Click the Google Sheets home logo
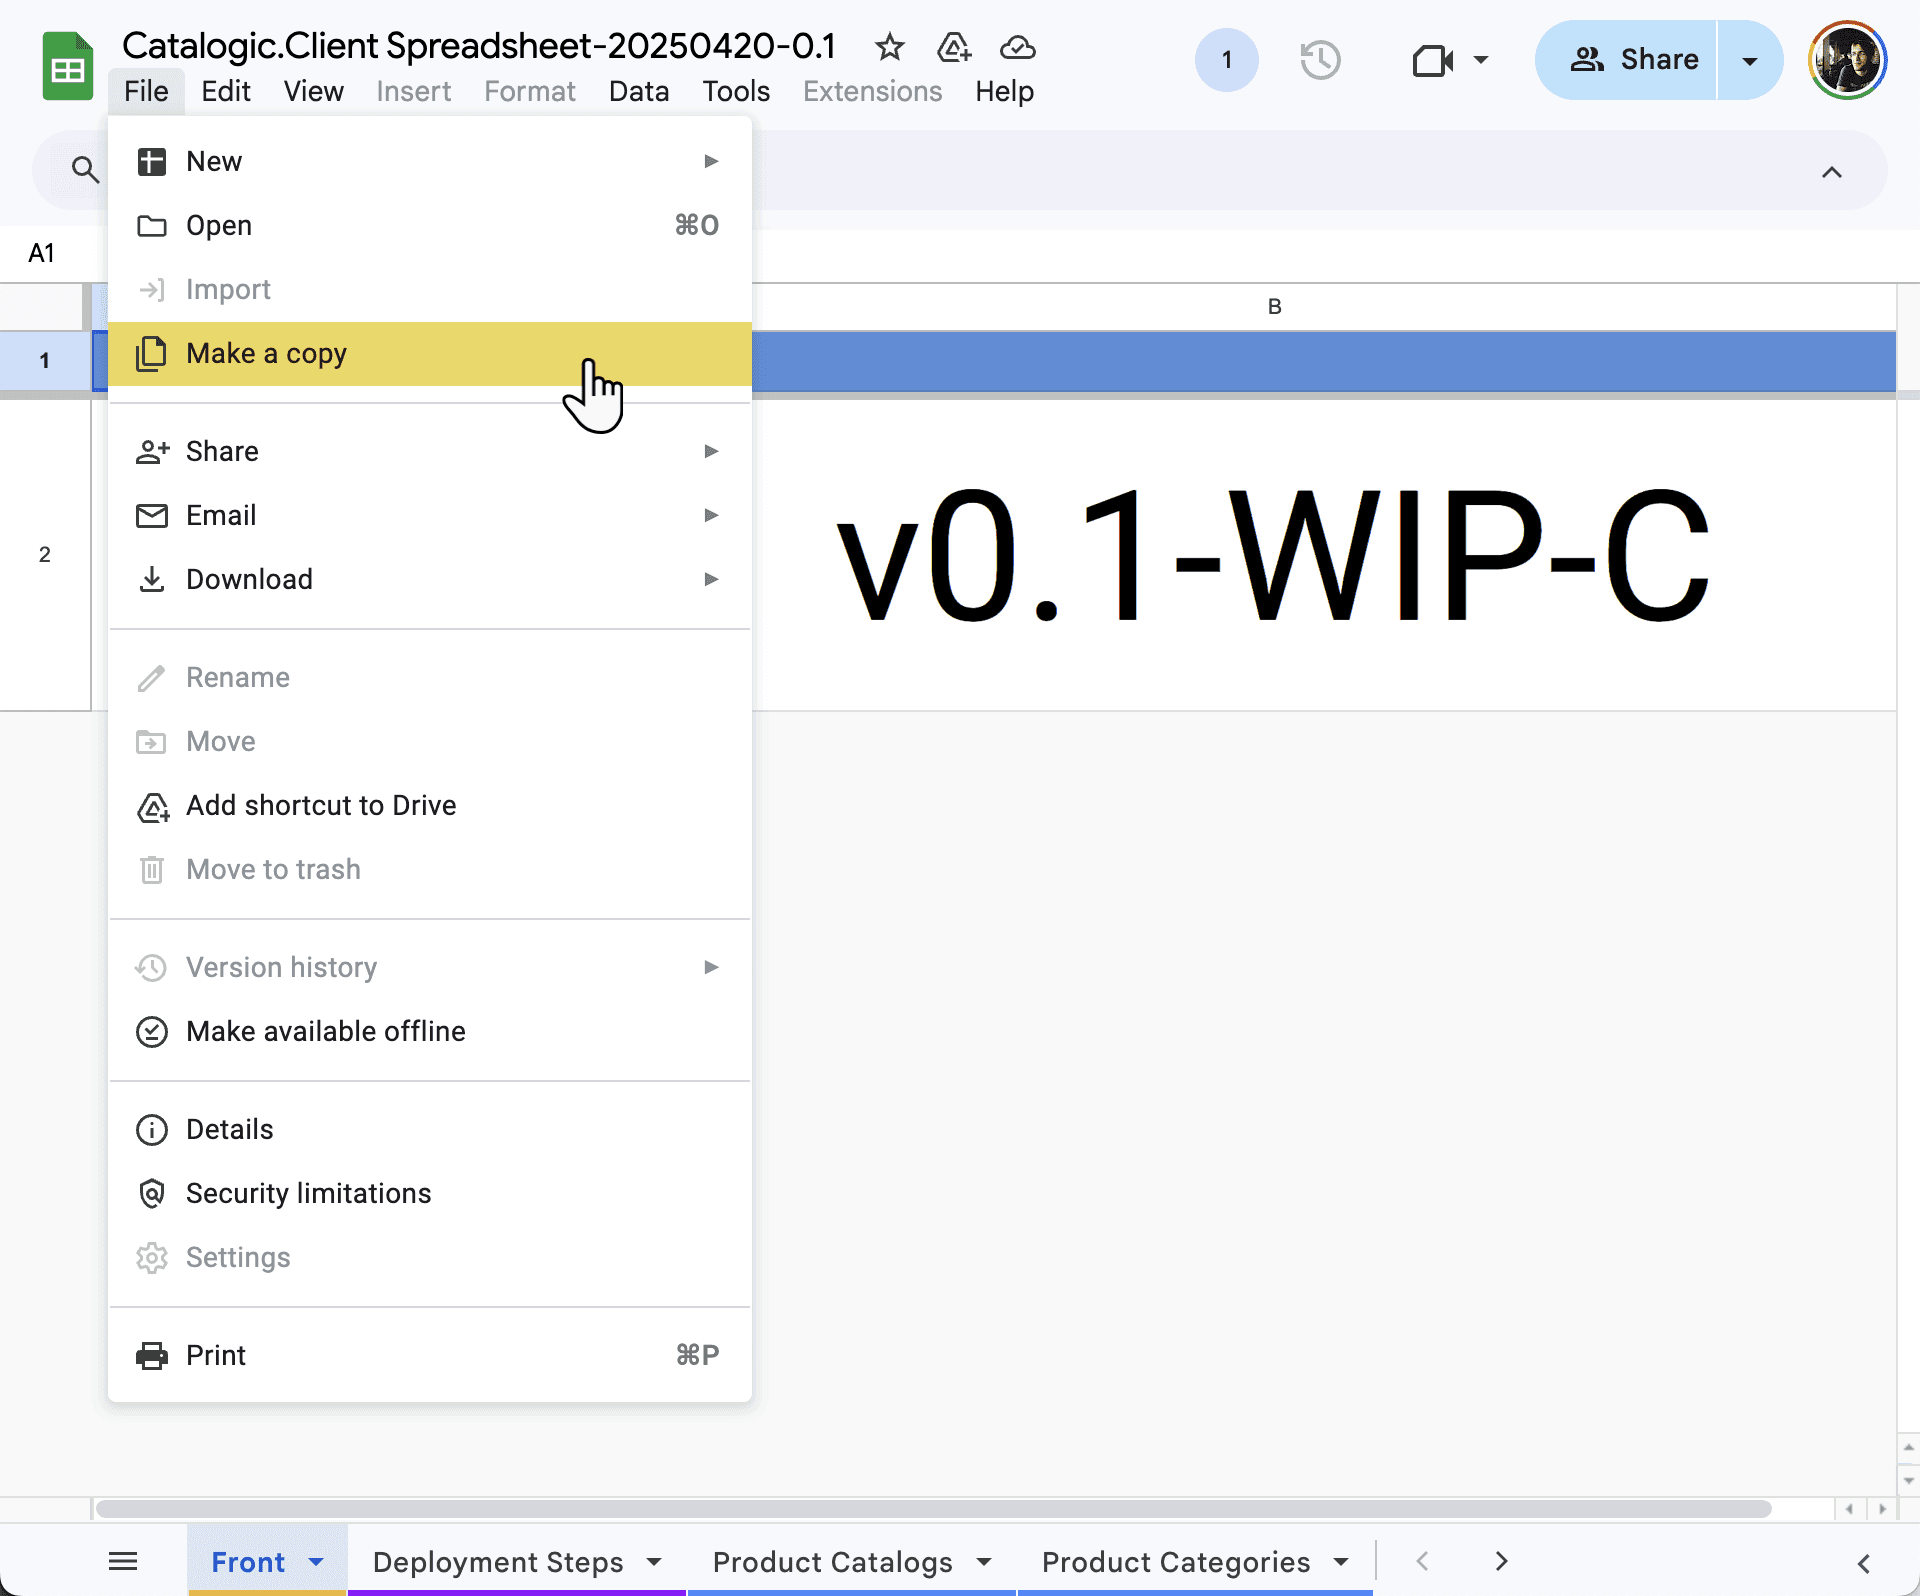The image size is (1920, 1596). (x=67, y=66)
